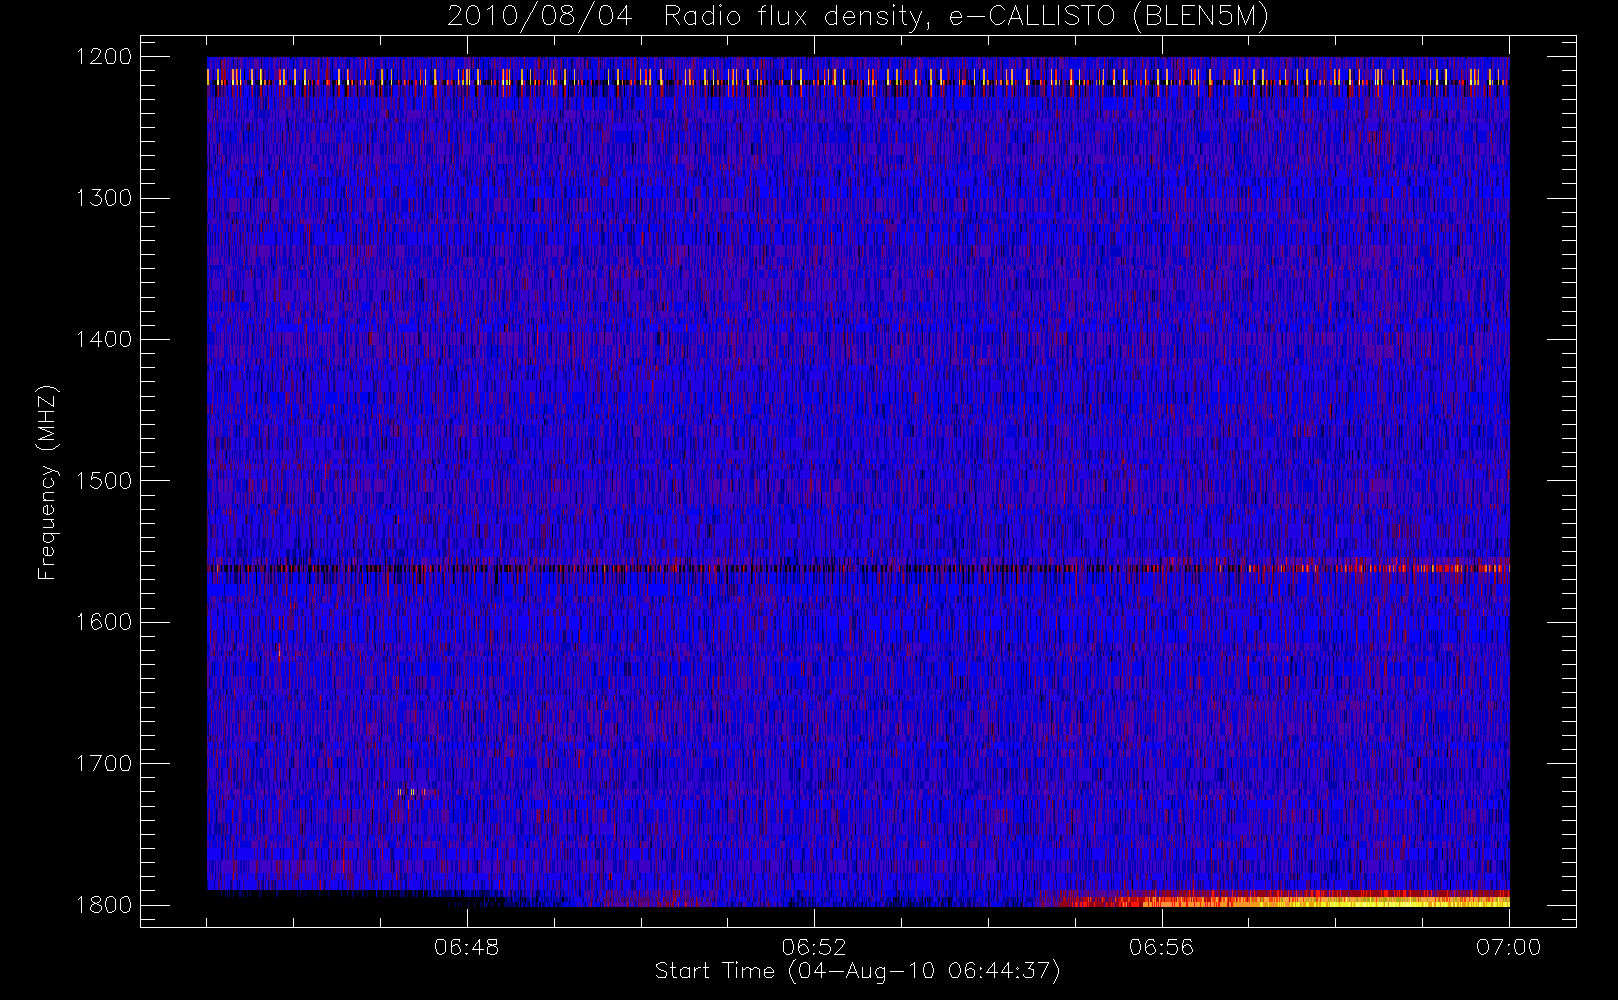Click the 07:00 time tick label
The height and width of the screenshot is (1000, 1618).
click(x=1508, y=947)
